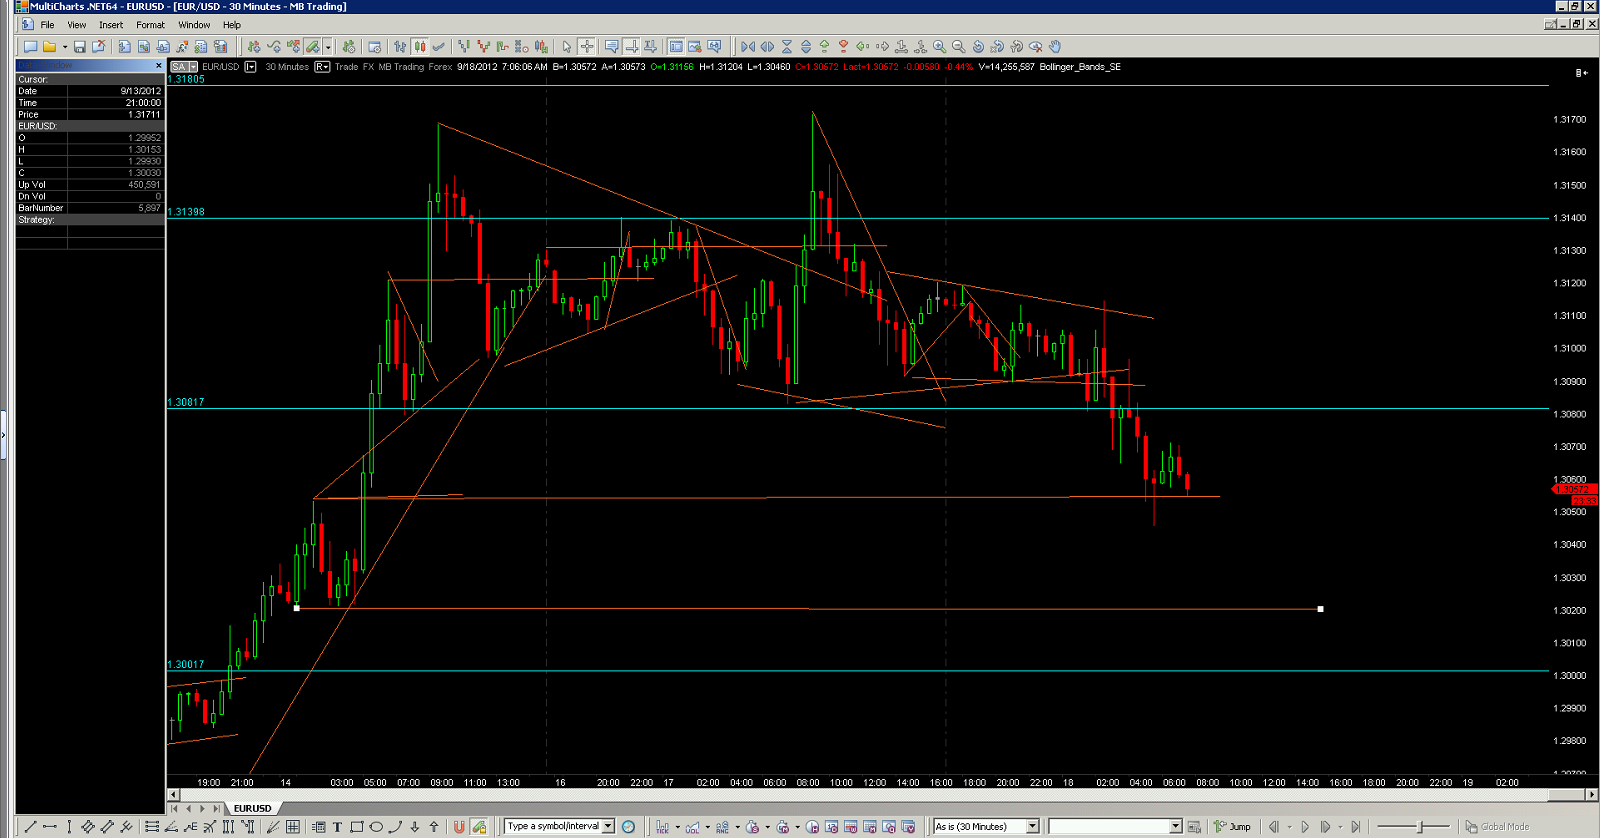This screenshot has height=838, width=1600.
Task: Click the Insert Study icon
Action: 273,46
